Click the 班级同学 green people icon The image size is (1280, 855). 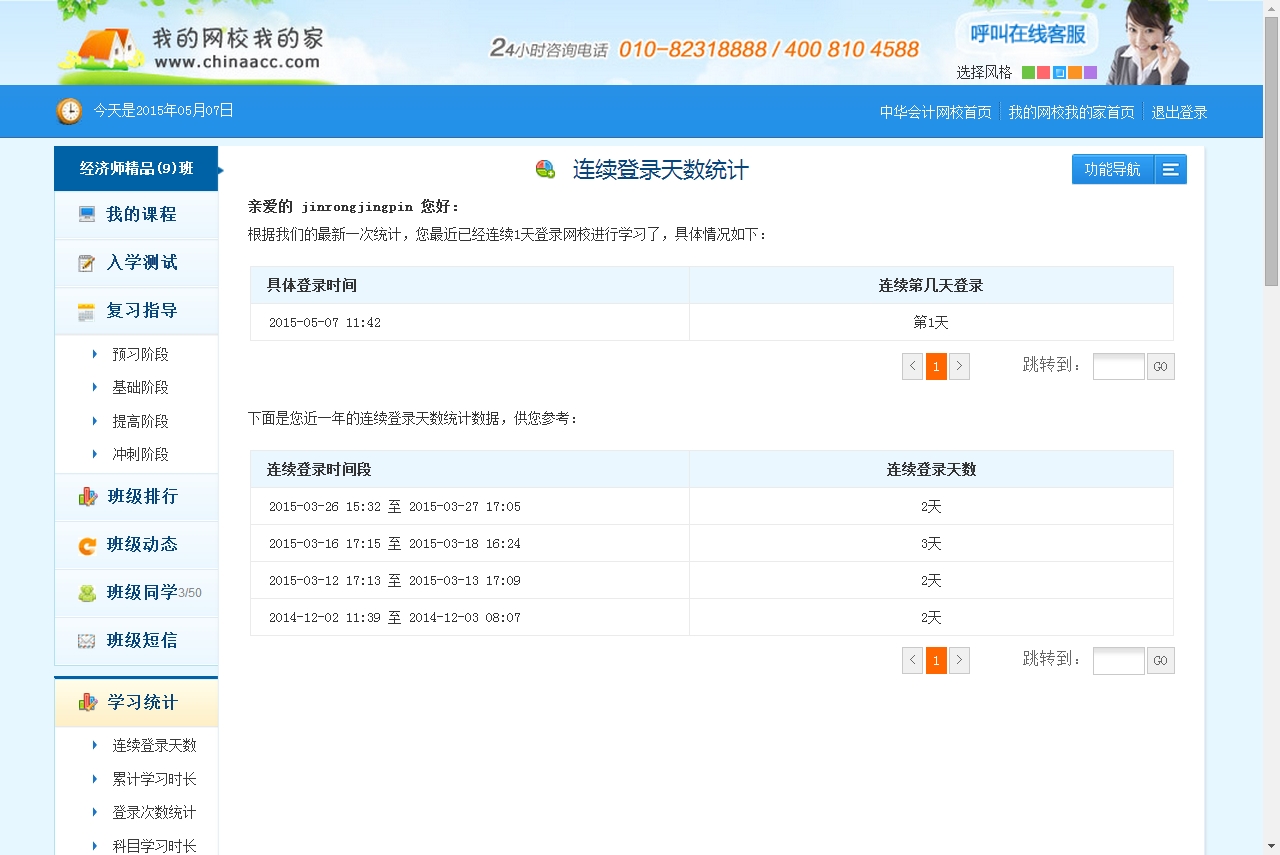point(87,593)
